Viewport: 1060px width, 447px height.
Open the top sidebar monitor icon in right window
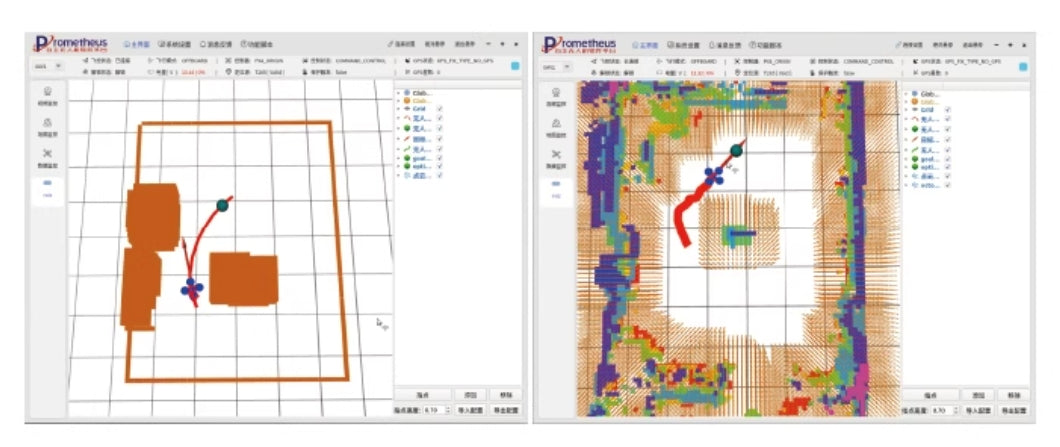click(556, 93)
